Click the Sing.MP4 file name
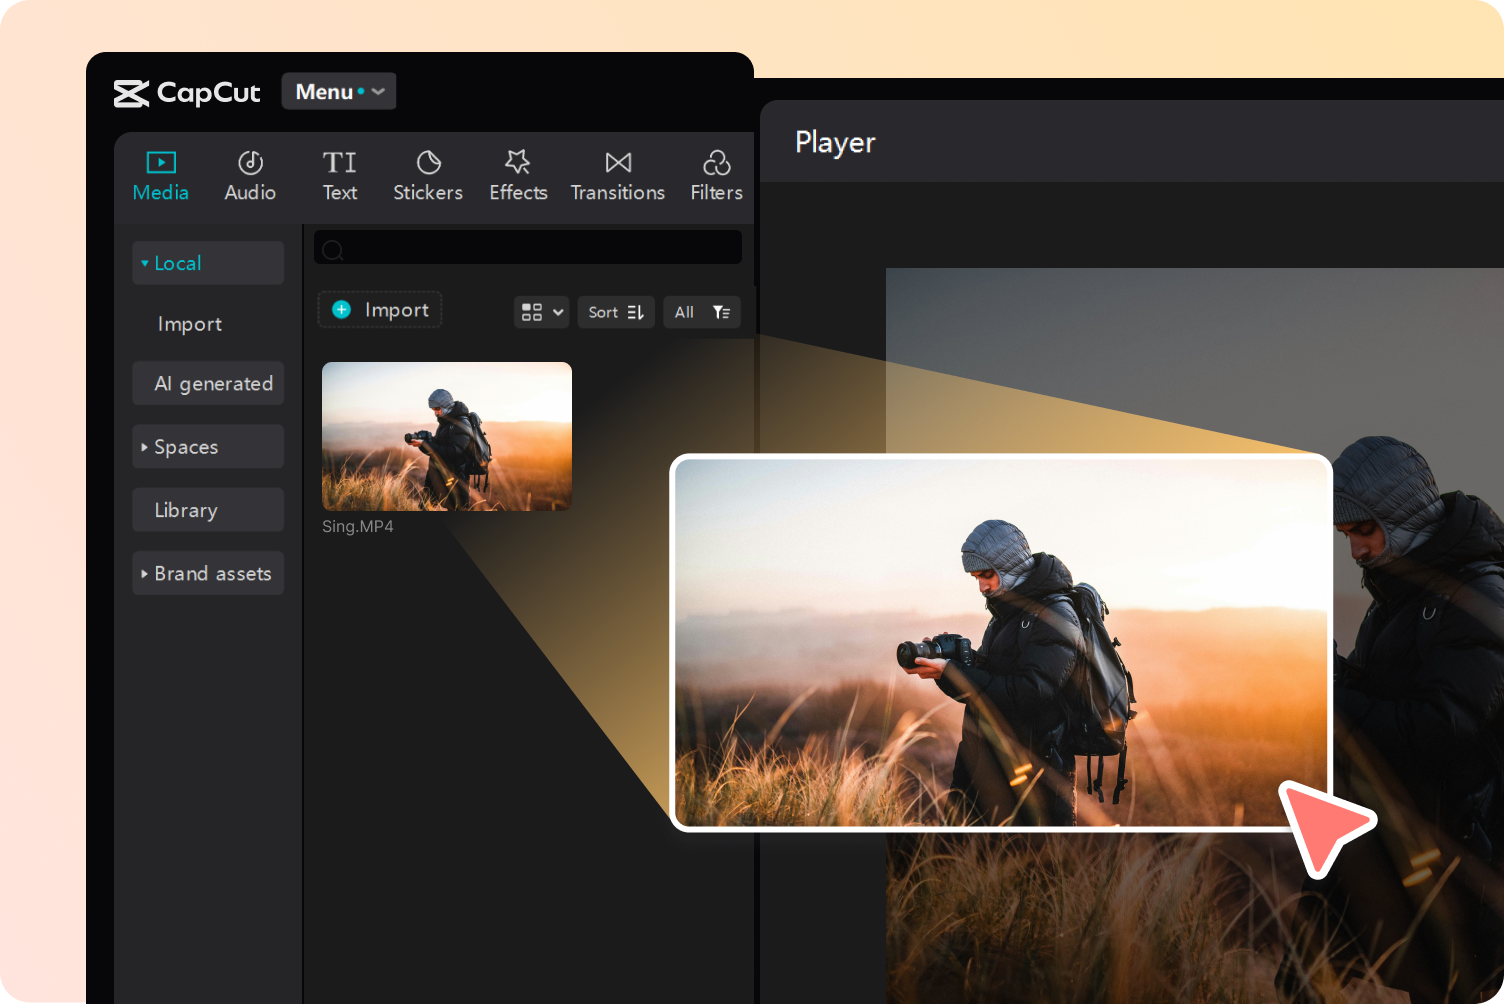The height and width of the screenshot is (1004, 1504). [358, 526]
